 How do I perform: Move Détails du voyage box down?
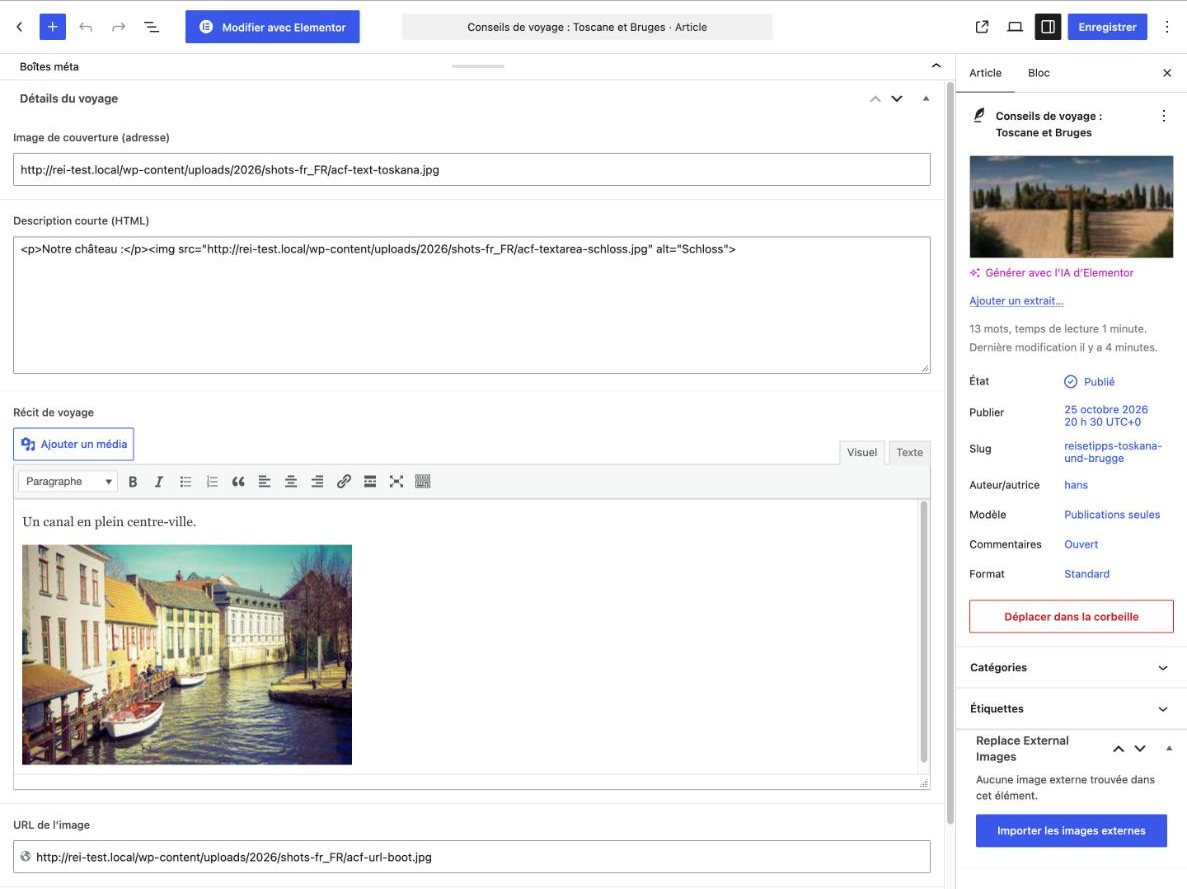coord(897,98)
